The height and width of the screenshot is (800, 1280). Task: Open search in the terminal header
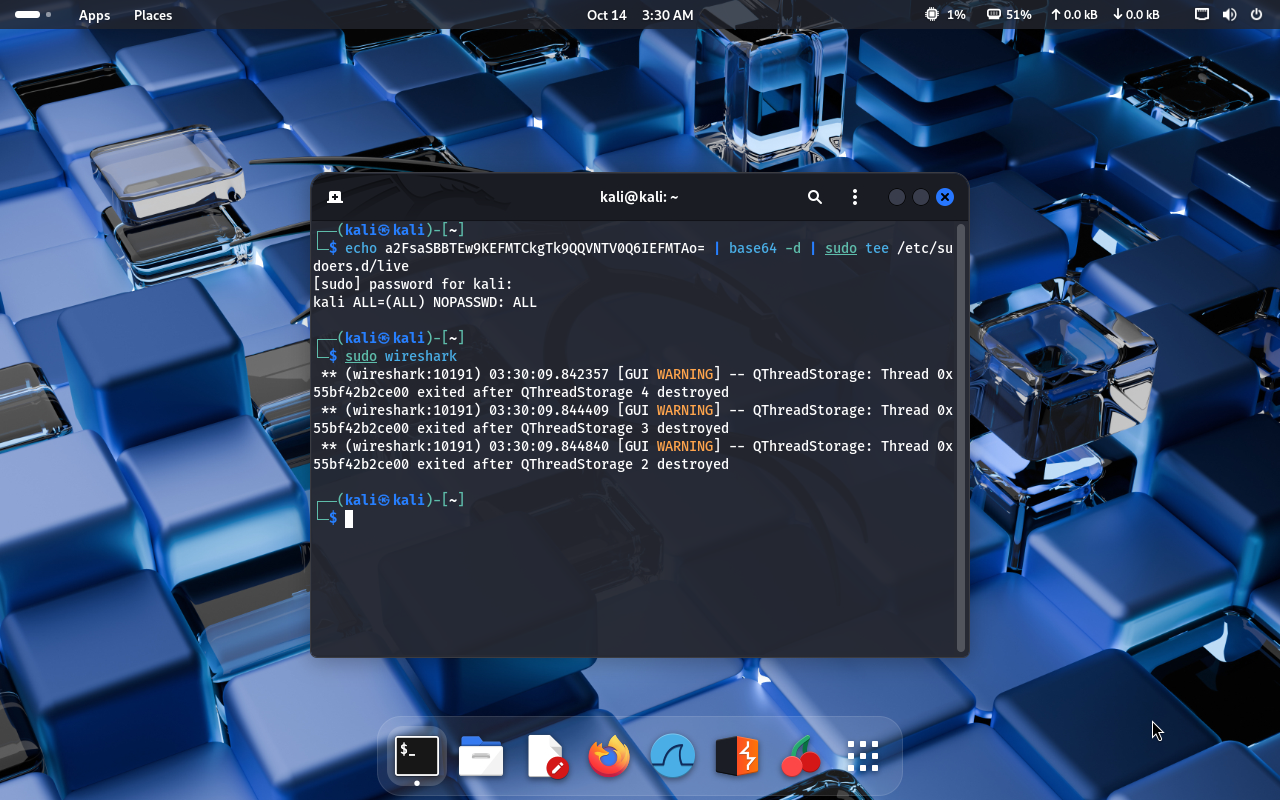pos(815,197)
